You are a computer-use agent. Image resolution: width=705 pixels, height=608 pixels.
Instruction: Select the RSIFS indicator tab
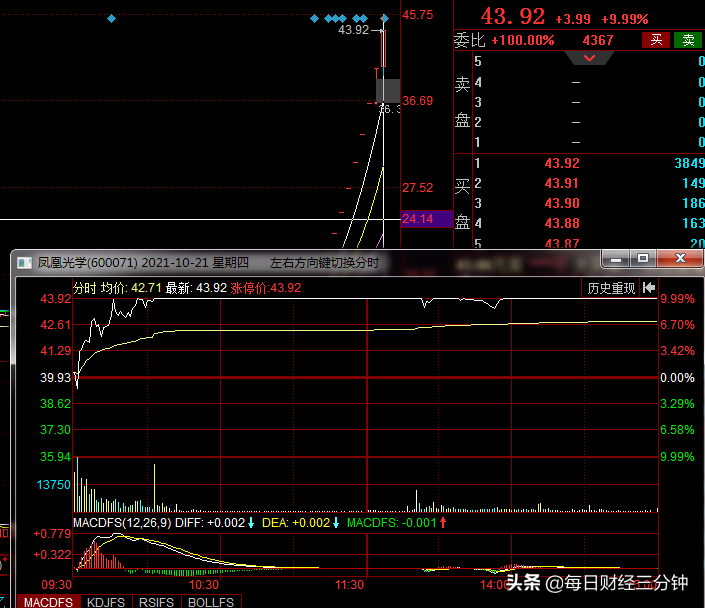156,602
